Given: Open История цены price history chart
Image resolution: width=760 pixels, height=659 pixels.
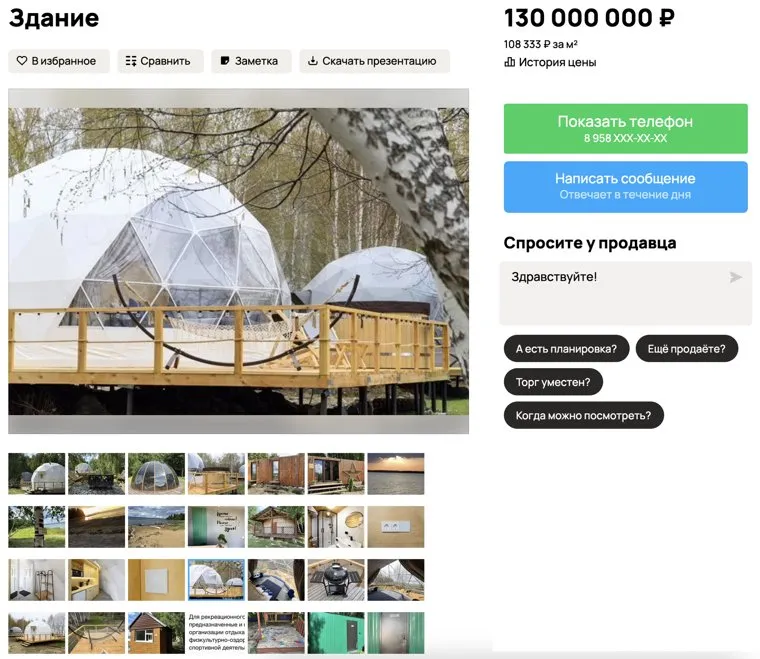Looking at the screenshot, I should pos(550,63).
